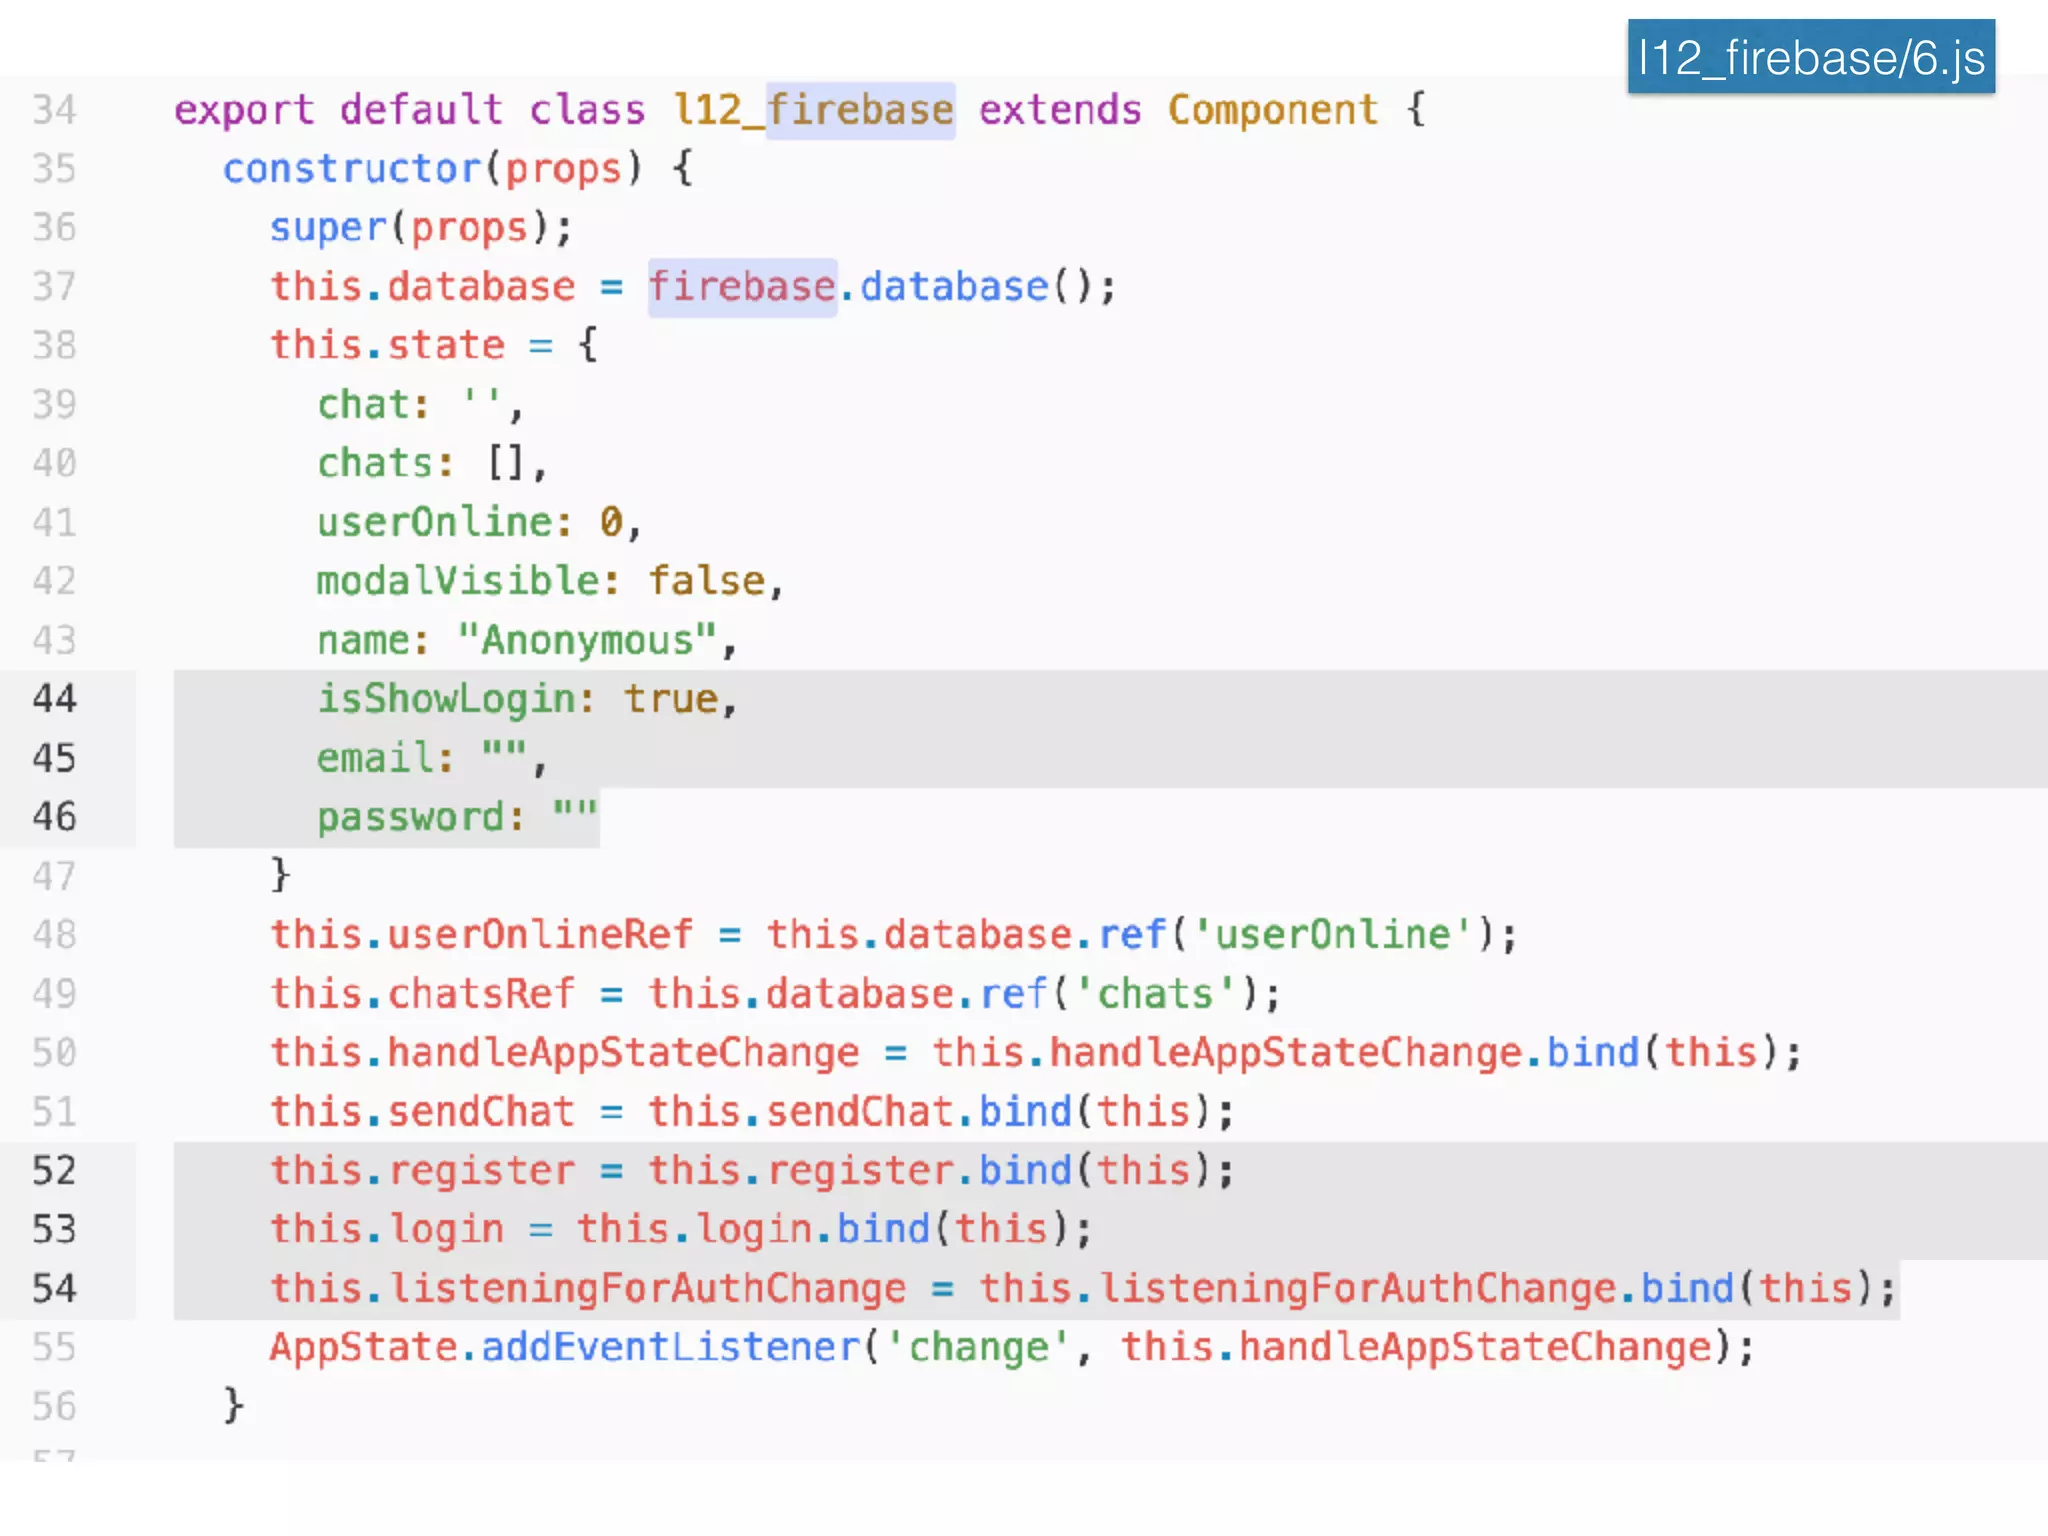Click 'Component' in the extends clause
2048x1536 pixels.
click(1273, 110)
